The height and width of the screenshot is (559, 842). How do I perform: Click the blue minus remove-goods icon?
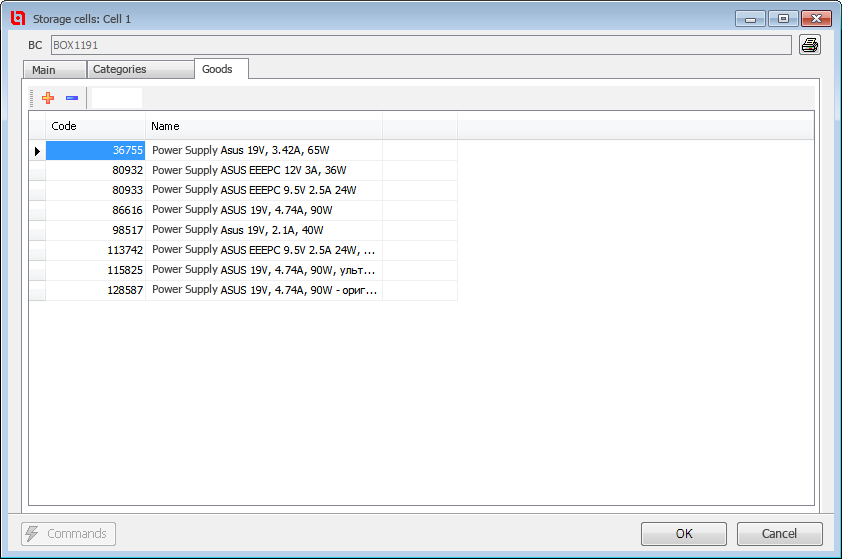point(72,98)
